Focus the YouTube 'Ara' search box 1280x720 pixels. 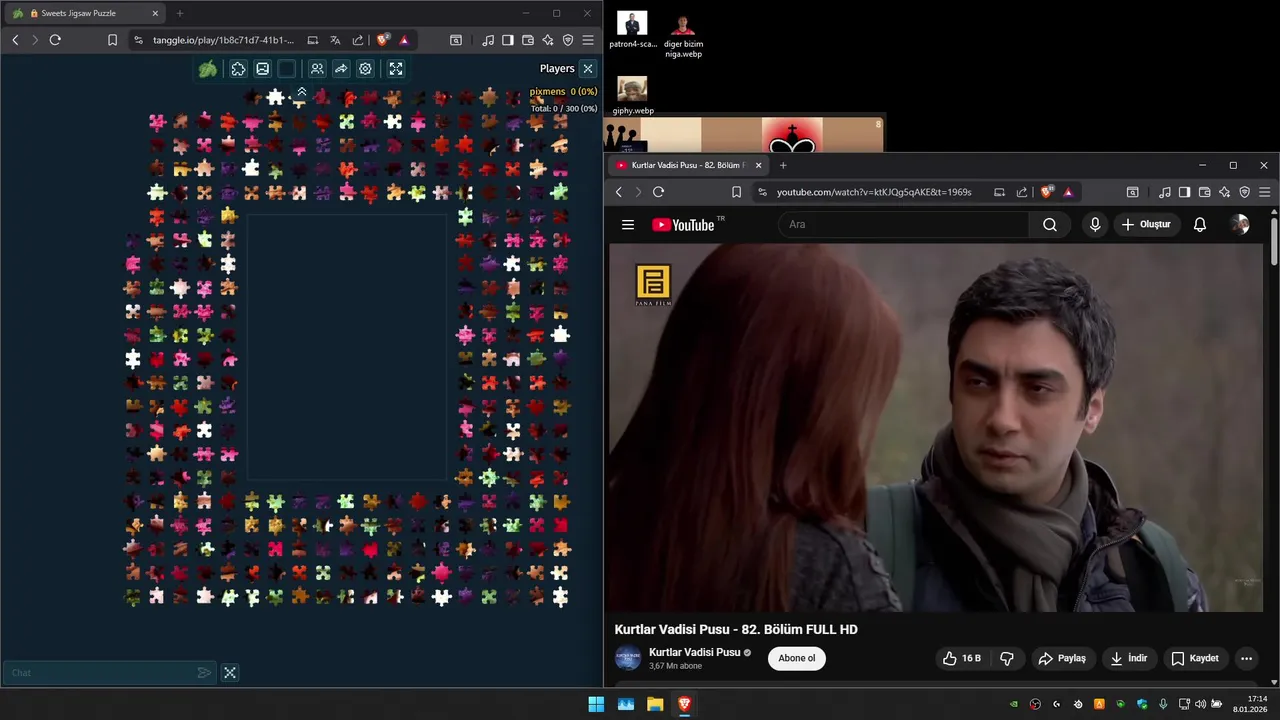click(x=904, y=225)
